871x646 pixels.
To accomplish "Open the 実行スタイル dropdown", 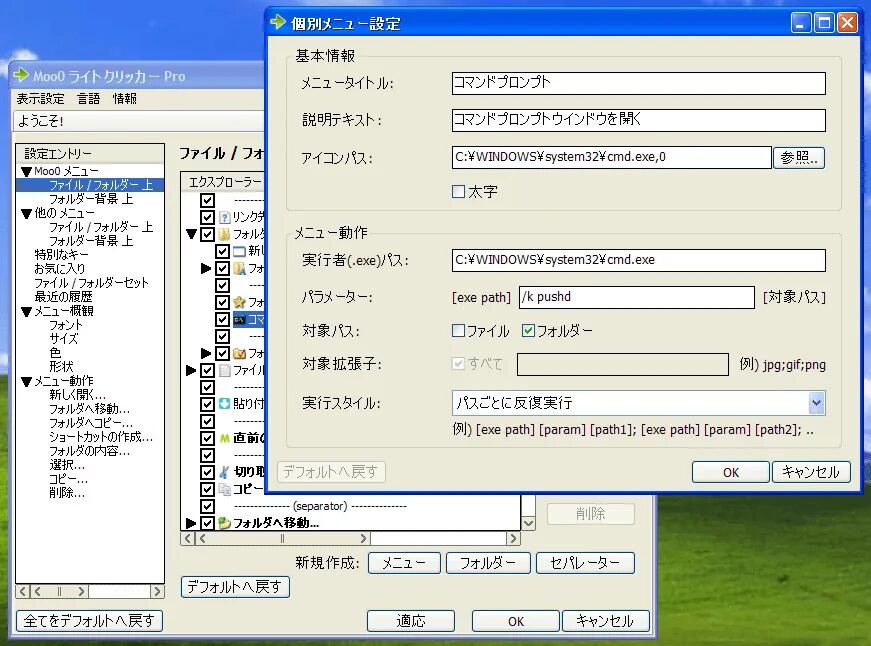I will (816, 403).
